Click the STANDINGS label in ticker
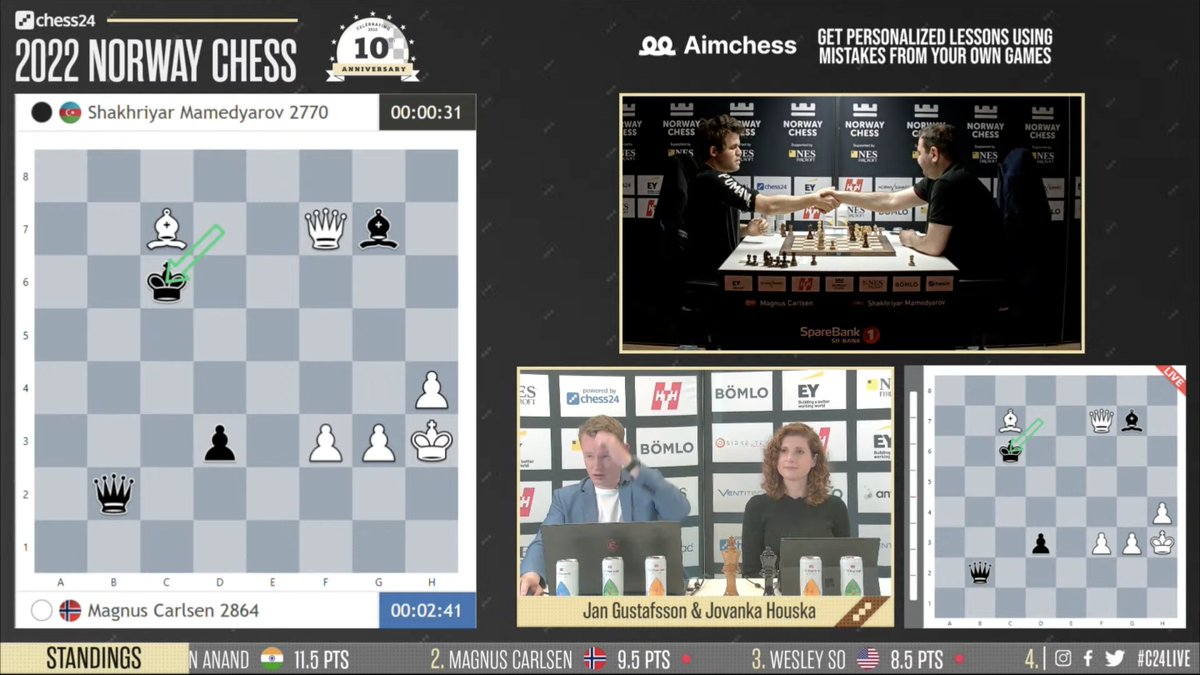Image resolution: width=1200 pixels, height=675 pixels. pos(94,659)
